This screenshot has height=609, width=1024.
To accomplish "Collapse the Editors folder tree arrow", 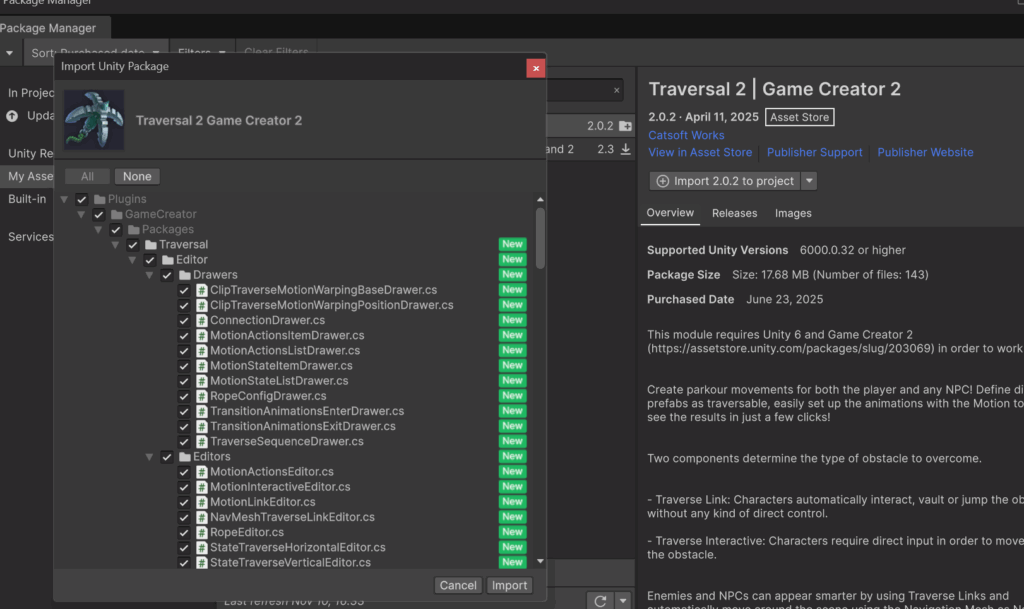I will coord(150,457).
